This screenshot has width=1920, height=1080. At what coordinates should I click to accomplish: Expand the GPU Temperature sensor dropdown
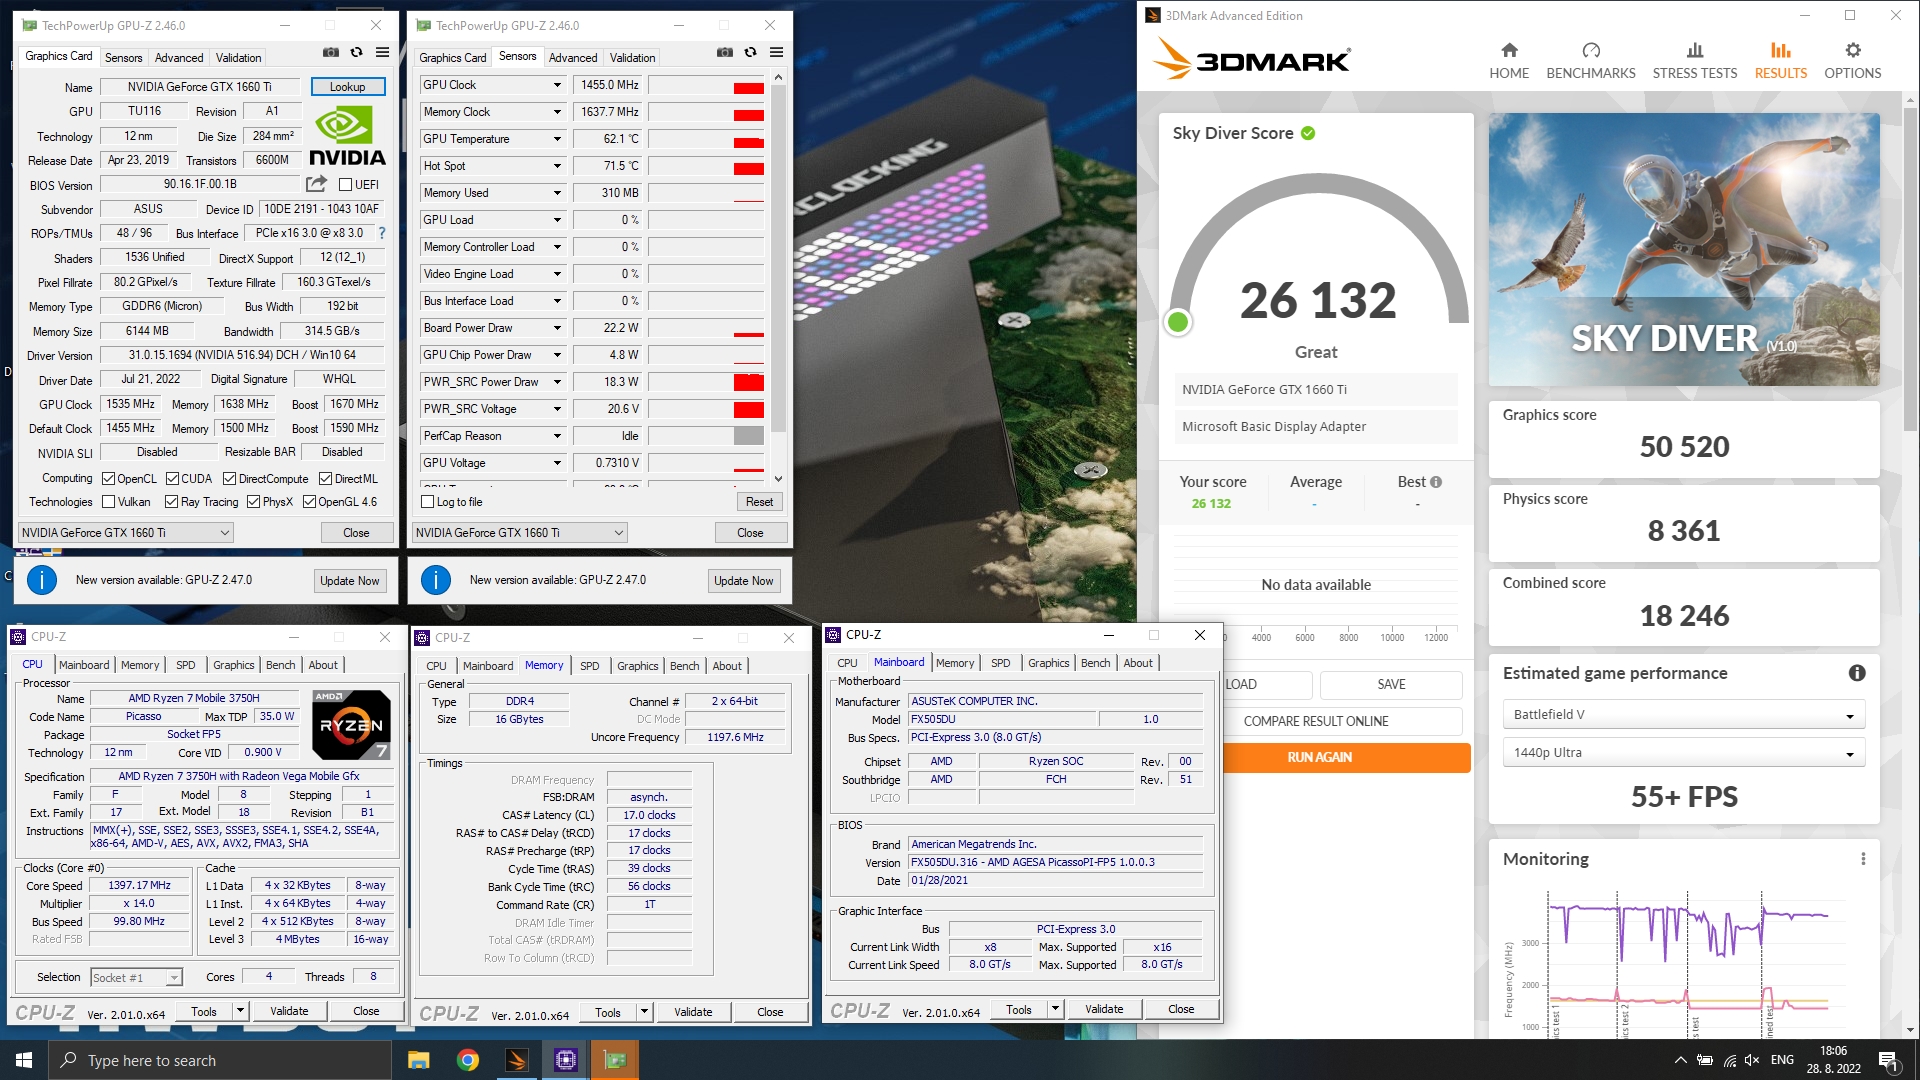click(557, 139)
